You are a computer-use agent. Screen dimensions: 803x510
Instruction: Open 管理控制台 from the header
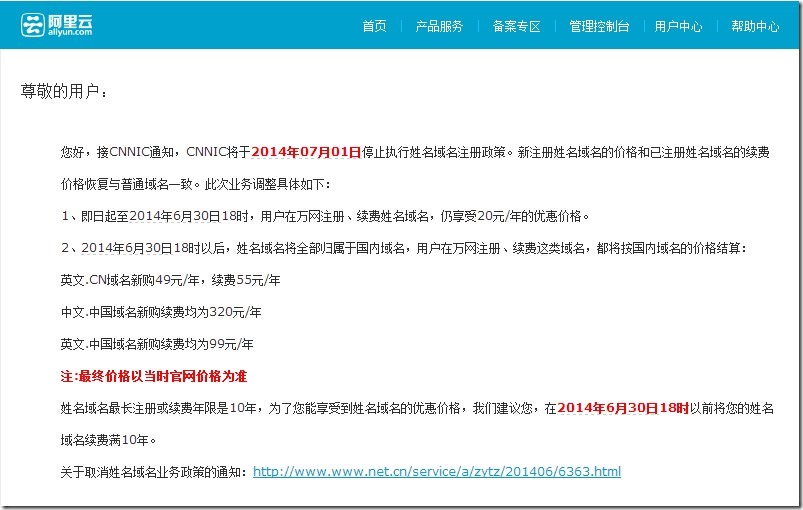(599, 26)
